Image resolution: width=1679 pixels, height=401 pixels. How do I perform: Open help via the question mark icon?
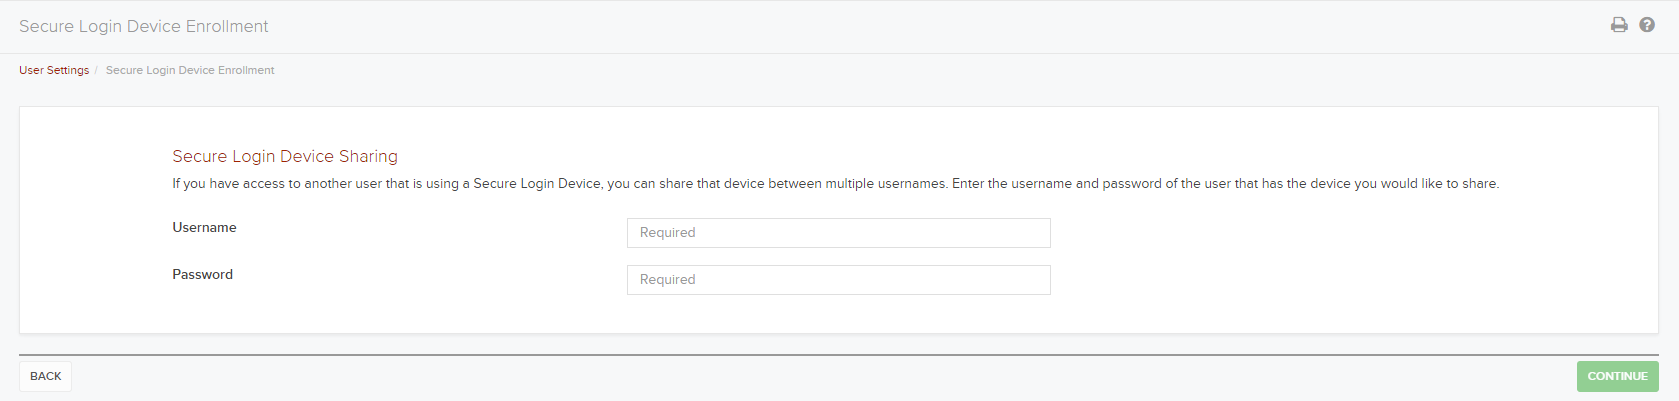pos(1647,25)
